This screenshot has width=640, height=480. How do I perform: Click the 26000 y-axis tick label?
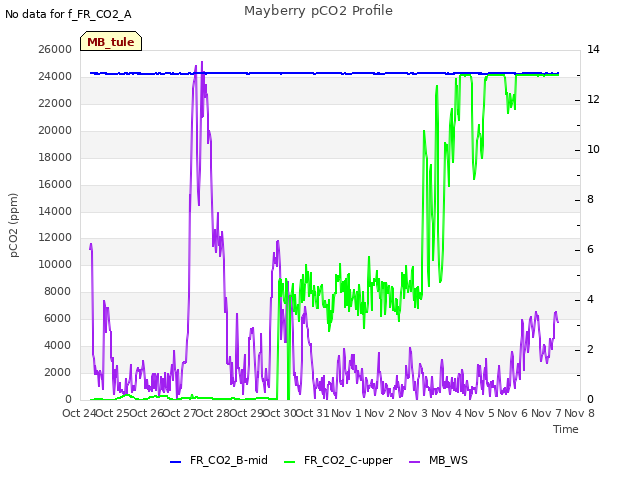coord(55,49)
